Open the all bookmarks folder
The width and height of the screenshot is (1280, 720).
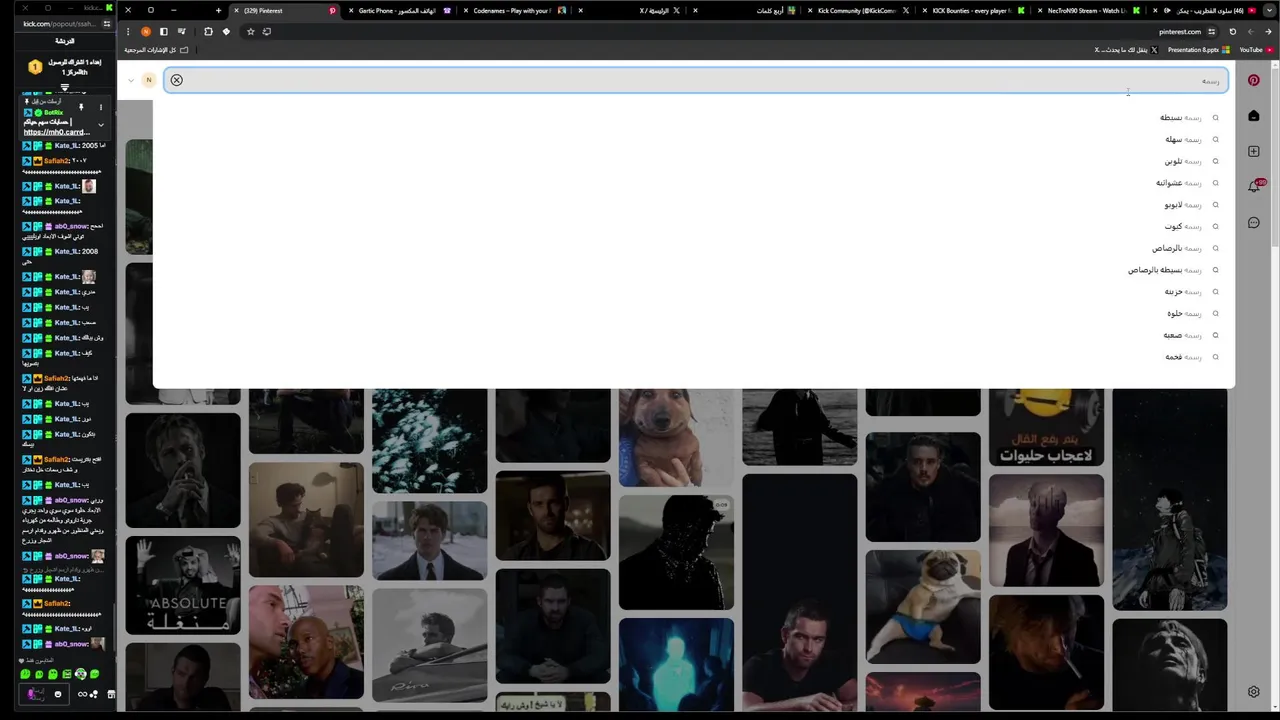(156, 50)
